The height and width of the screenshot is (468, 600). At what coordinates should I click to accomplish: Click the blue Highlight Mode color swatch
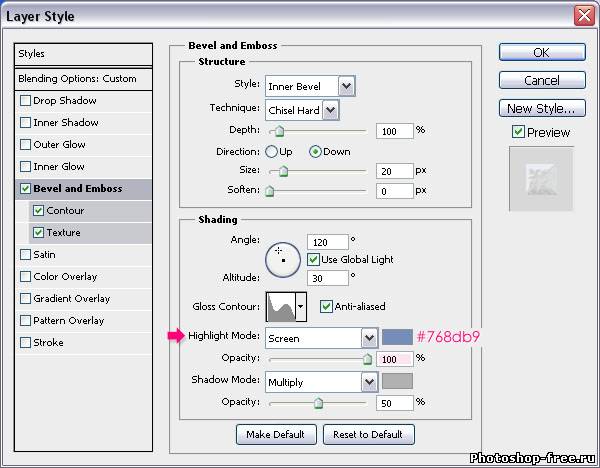click(396, 337)
